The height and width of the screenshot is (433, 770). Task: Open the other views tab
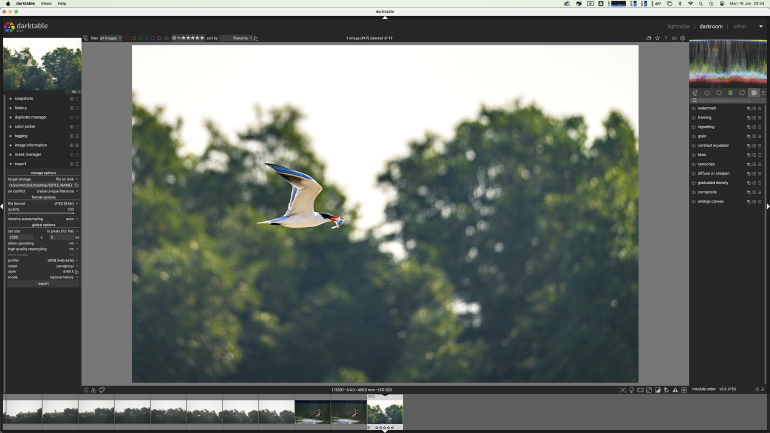[740, 27]
